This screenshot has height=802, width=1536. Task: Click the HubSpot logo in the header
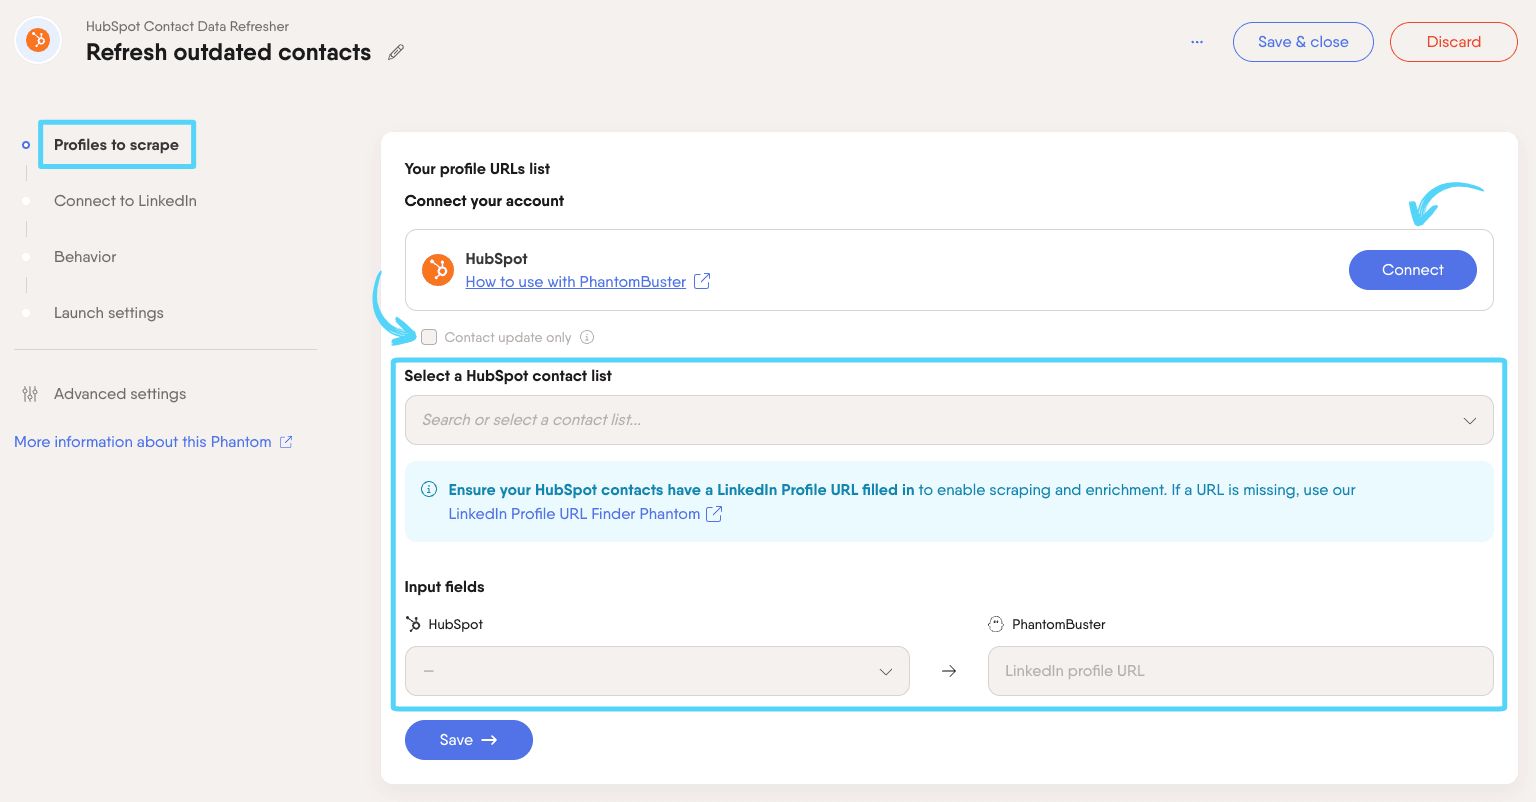coord(38,41)
